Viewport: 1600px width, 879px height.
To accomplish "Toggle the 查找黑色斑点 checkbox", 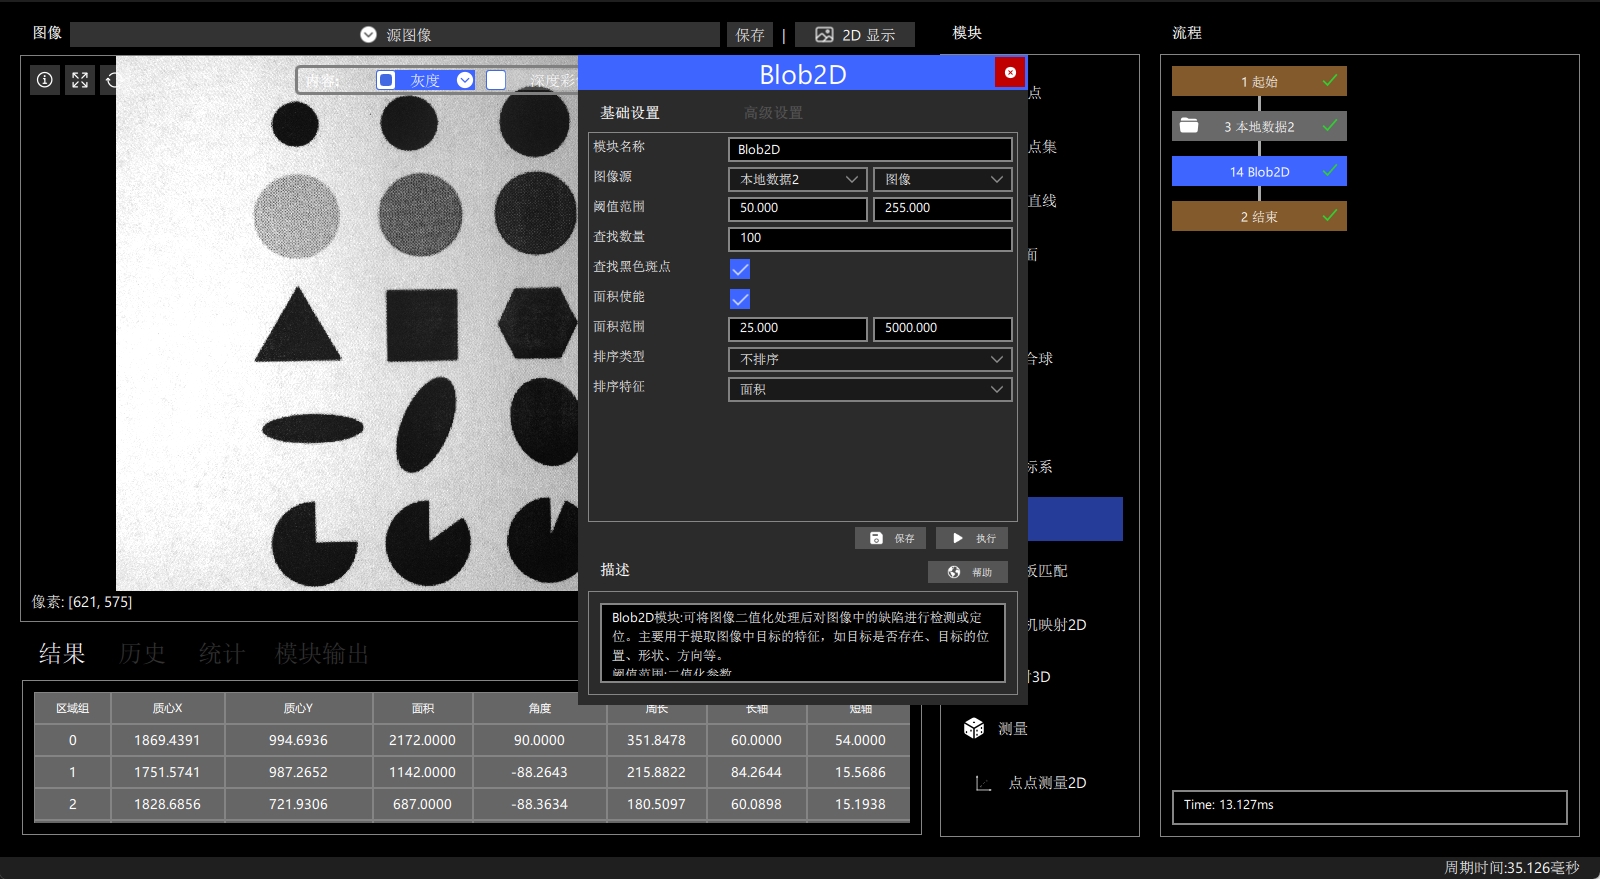I will pyautogui.click(x=740, y=269).
